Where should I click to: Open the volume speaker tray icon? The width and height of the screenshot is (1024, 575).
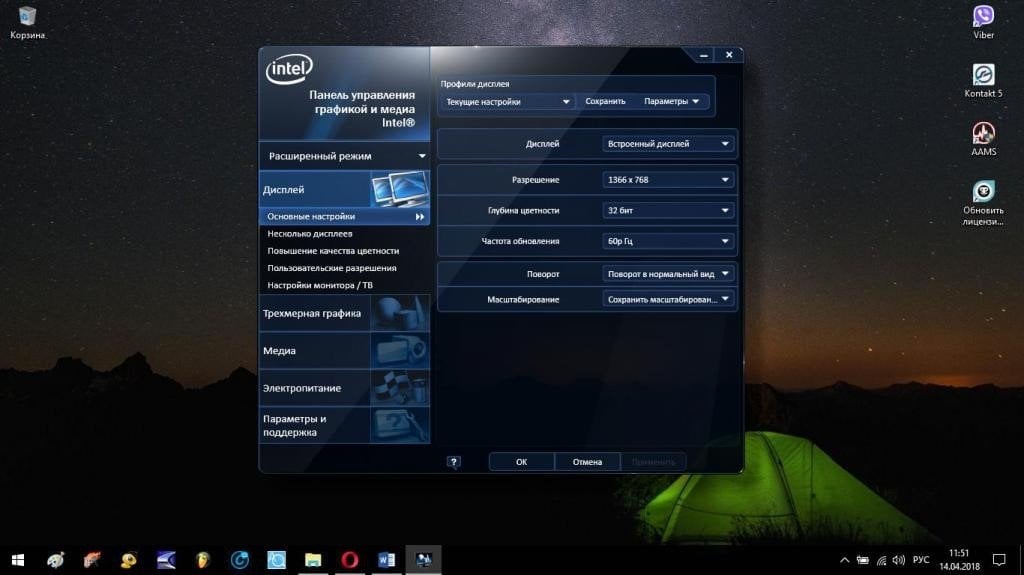pos(899,560)
